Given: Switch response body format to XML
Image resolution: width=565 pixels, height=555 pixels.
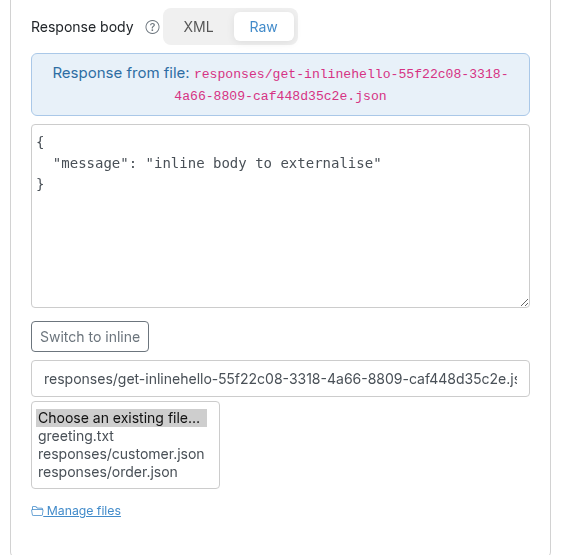Looking at the screenshot, I should (x=198, y=27).
